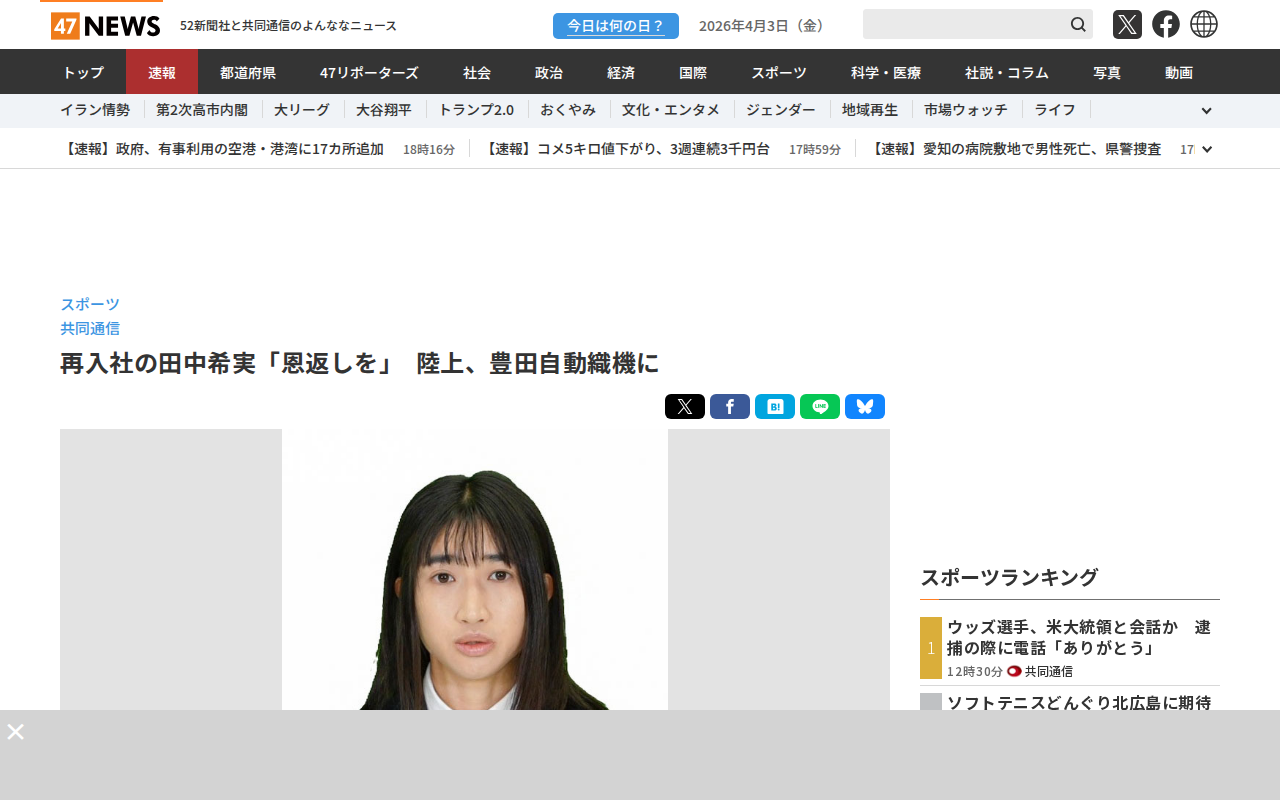This screenshot has height=800, width=1280.
Task: Open the globe language icon
Action: pos(1204,24)
